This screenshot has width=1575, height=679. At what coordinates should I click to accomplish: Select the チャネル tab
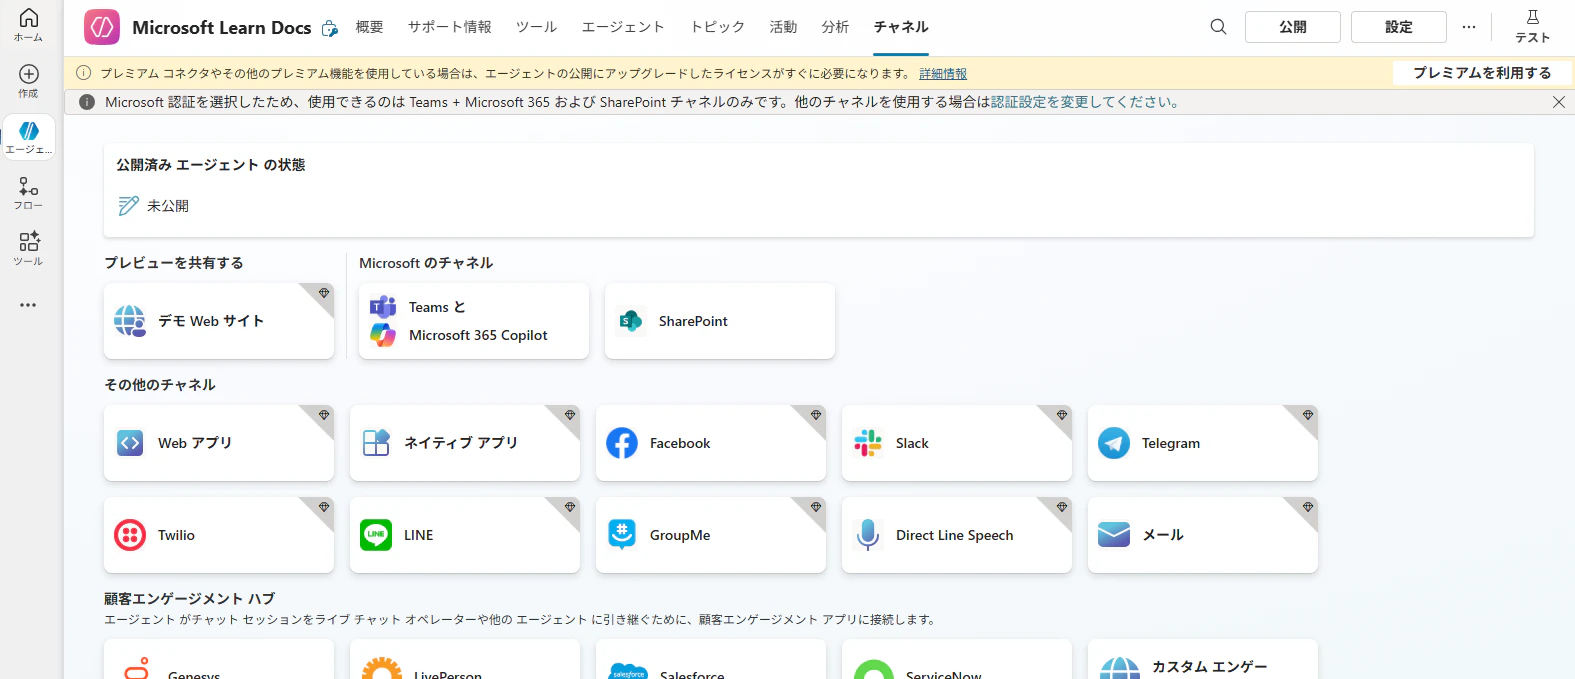(x=901, y=27)
